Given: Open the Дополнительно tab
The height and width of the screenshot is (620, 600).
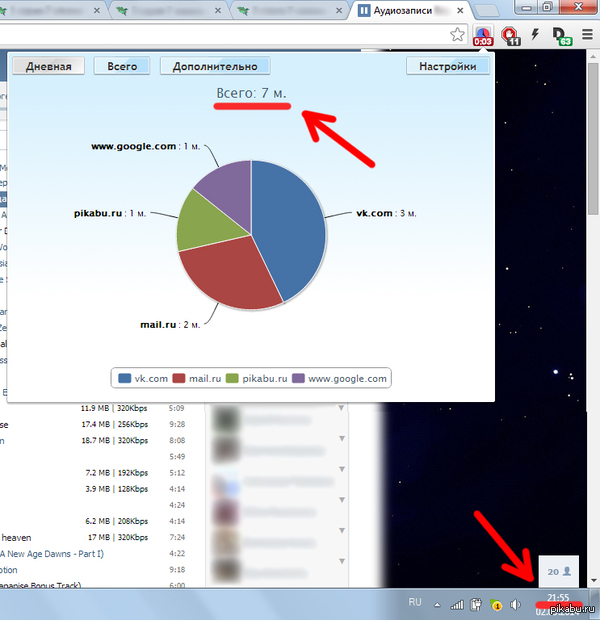Looking at the screenshot, I should 215,66.
